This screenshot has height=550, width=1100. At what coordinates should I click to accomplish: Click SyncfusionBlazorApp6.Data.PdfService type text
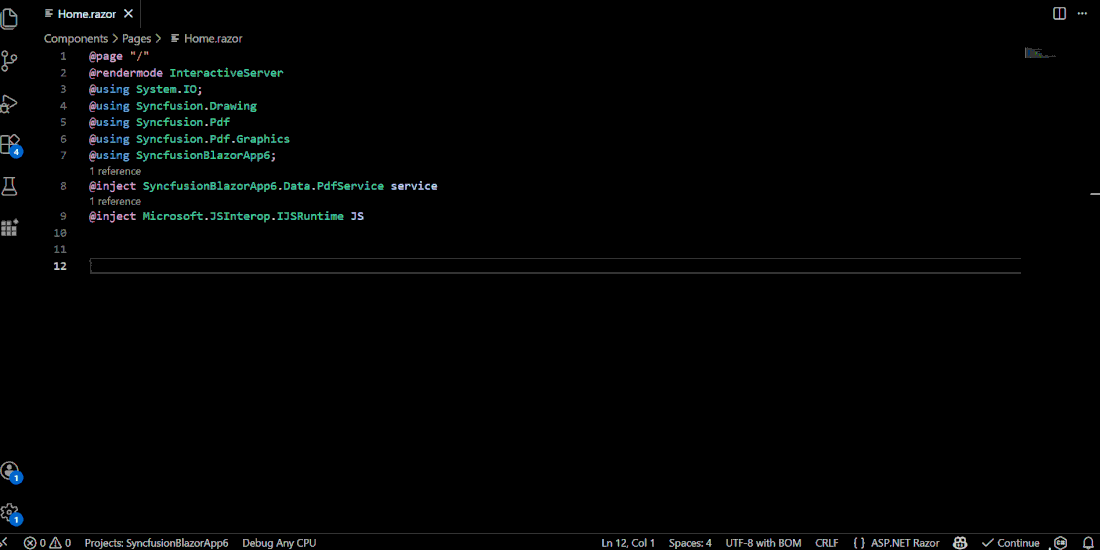pyautogui.click(x=263, y=186)
